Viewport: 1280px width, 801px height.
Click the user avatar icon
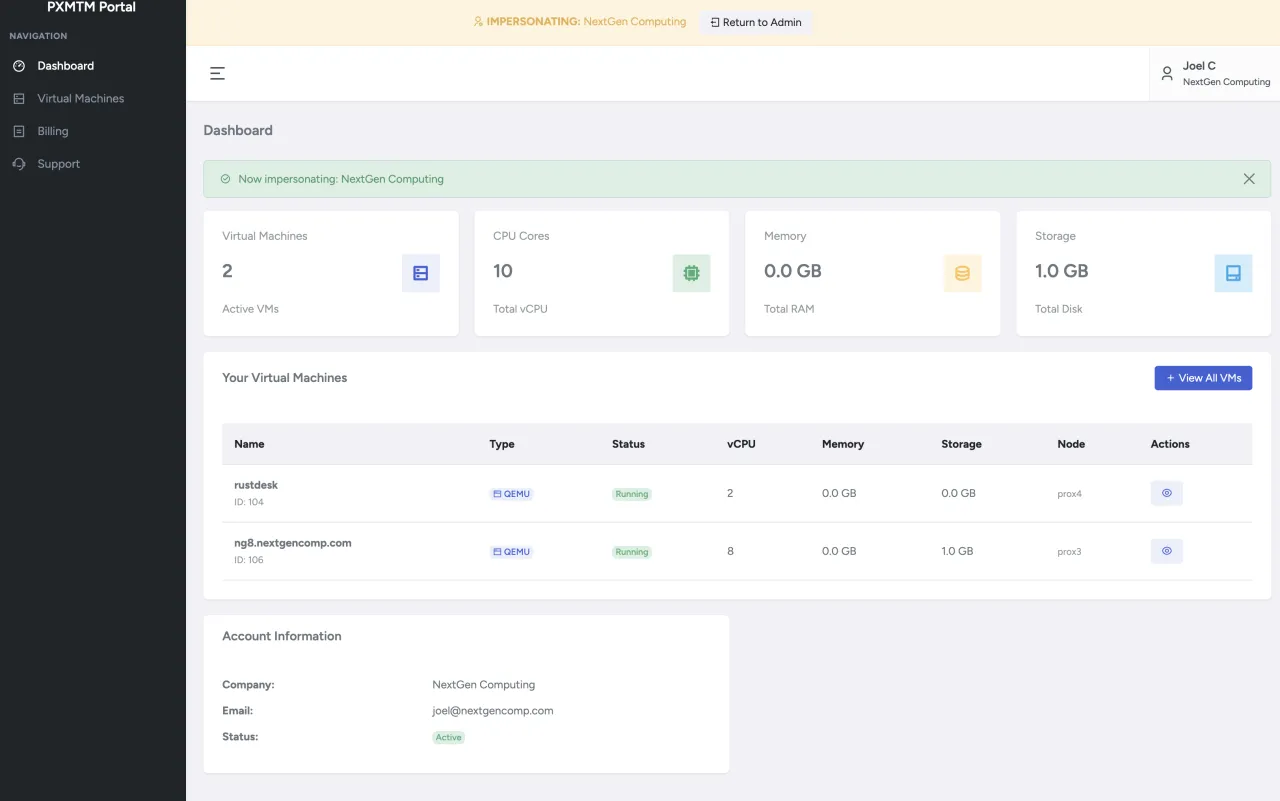[x=1166, y=73]
